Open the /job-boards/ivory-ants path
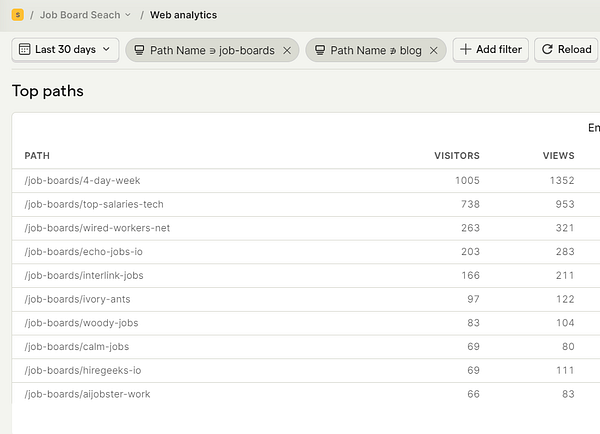 tap(77, 299)
